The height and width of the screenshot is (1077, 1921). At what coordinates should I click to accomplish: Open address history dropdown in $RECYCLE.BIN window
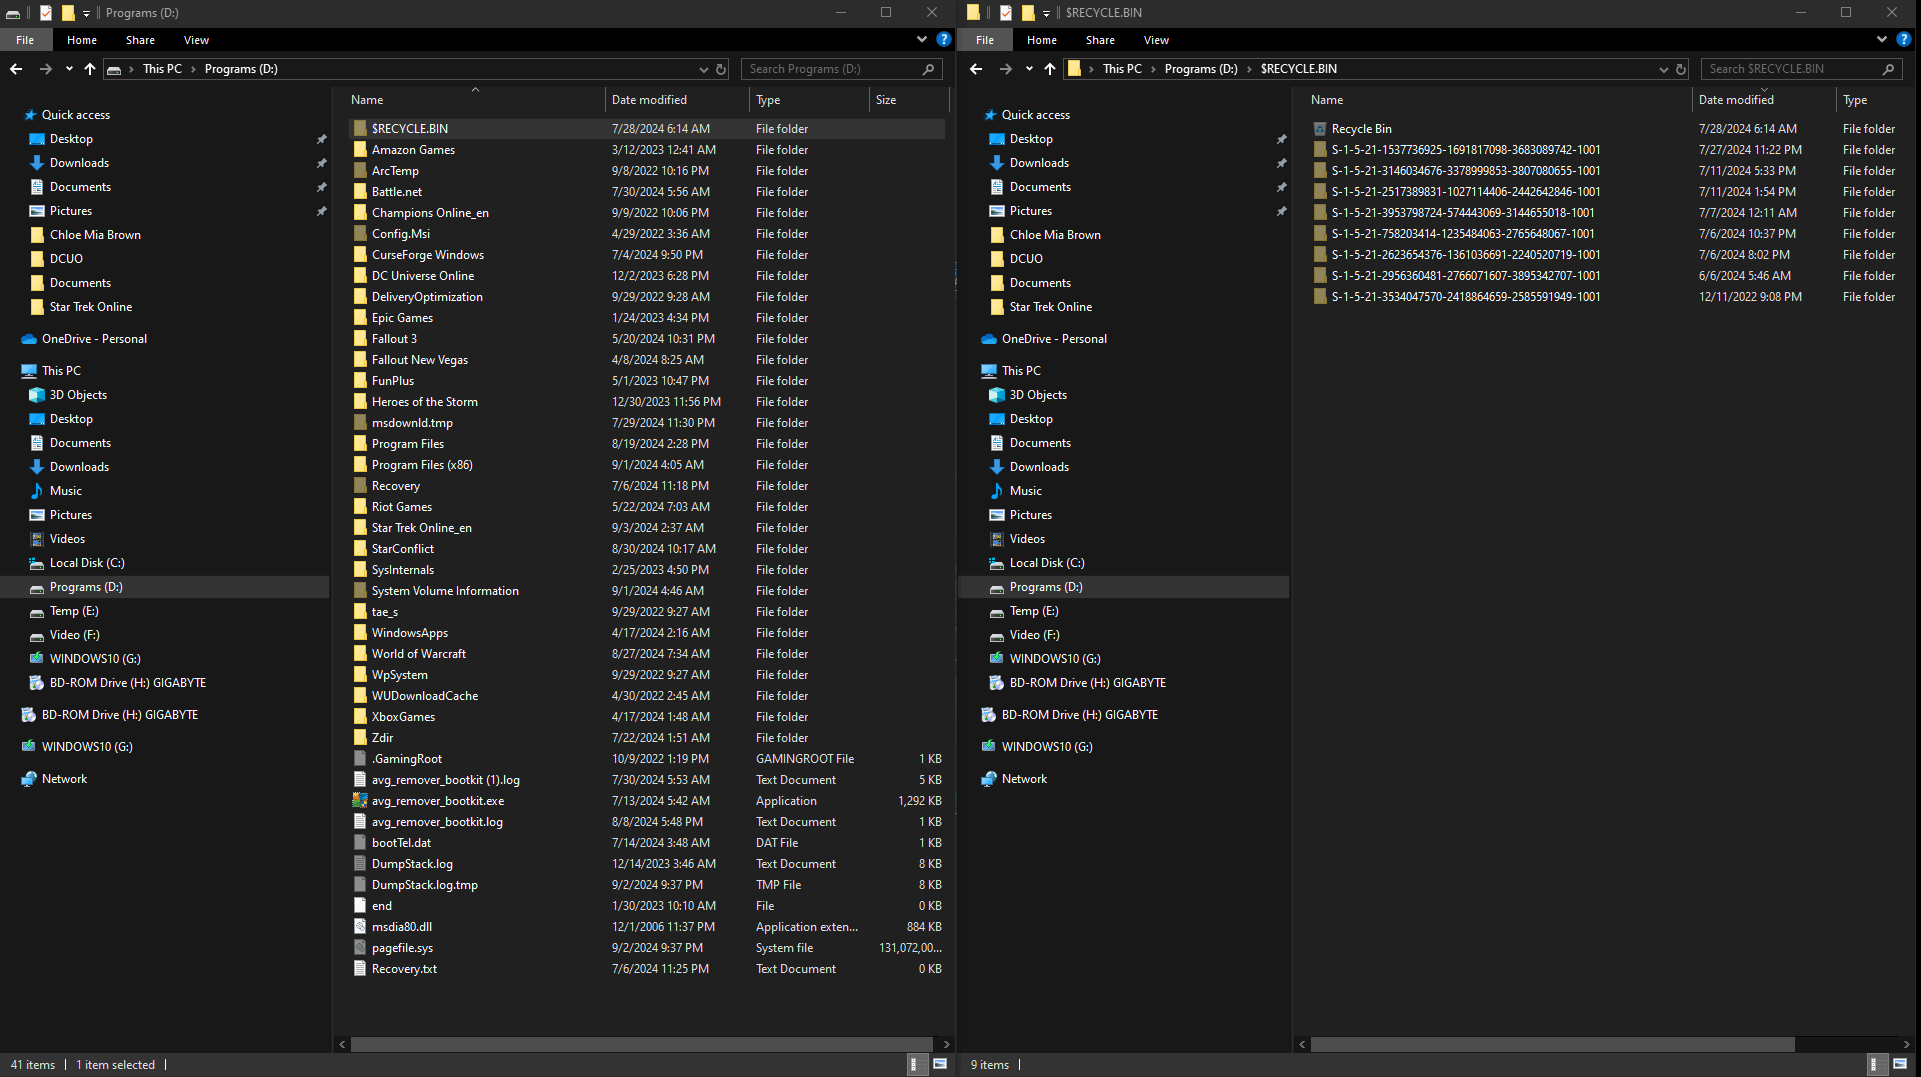1663,69
